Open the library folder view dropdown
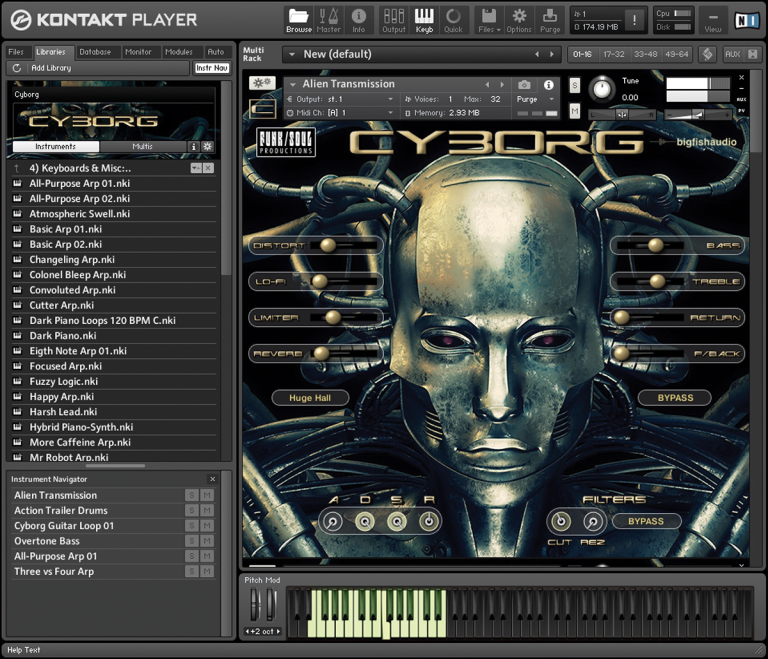768x659 pixels. (196, 169)
